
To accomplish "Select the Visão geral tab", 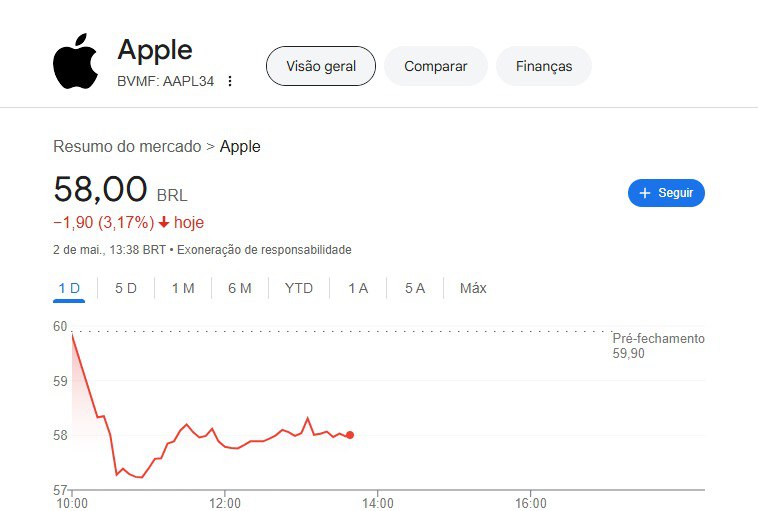I will click(321, 66).
